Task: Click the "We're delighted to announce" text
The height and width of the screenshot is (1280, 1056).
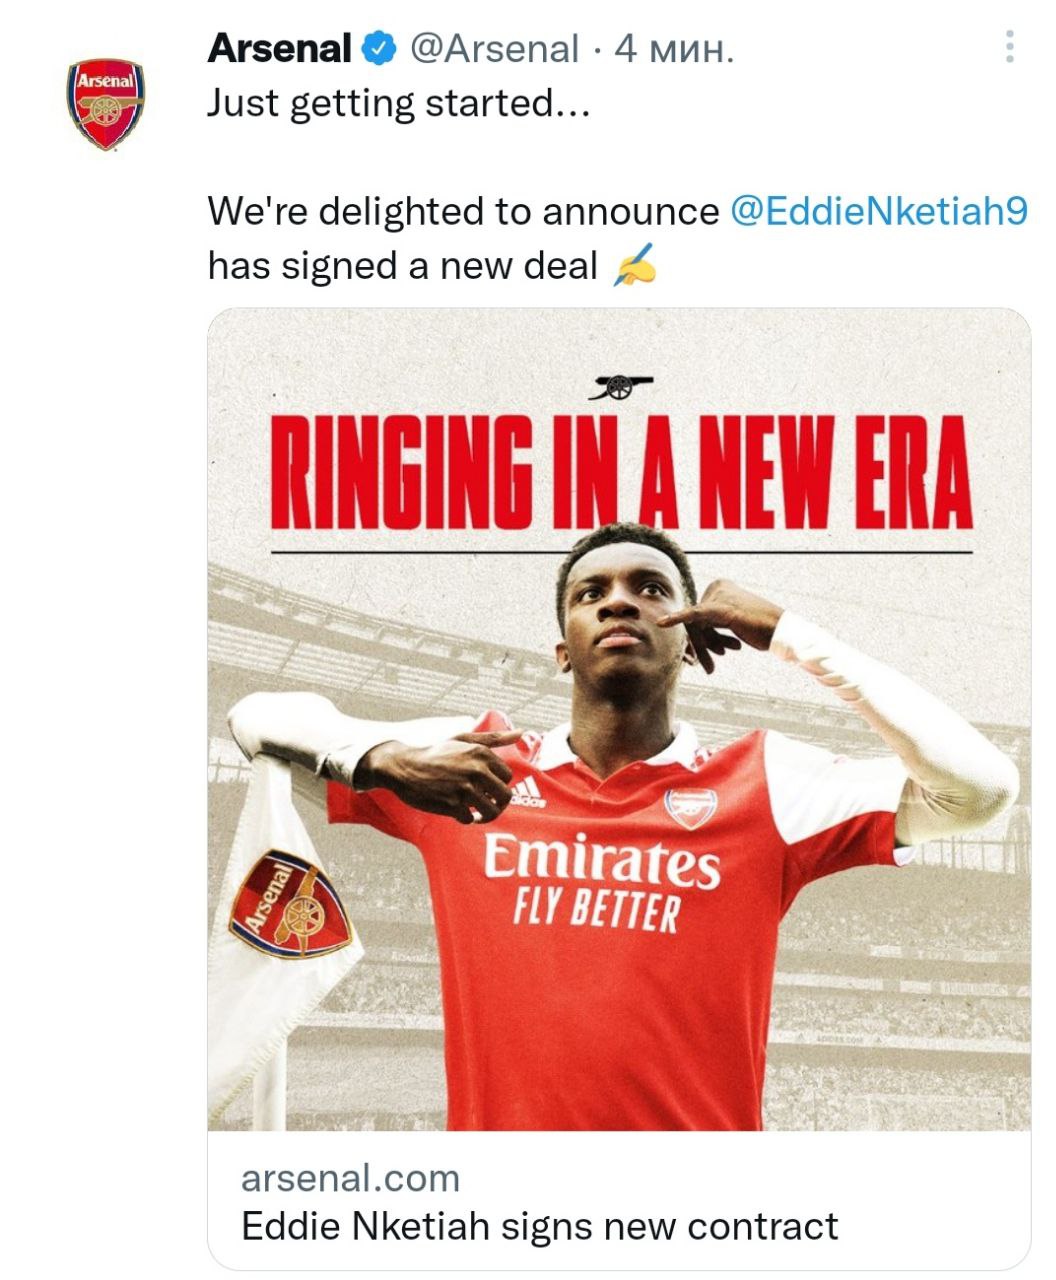Action: point(463,211)
